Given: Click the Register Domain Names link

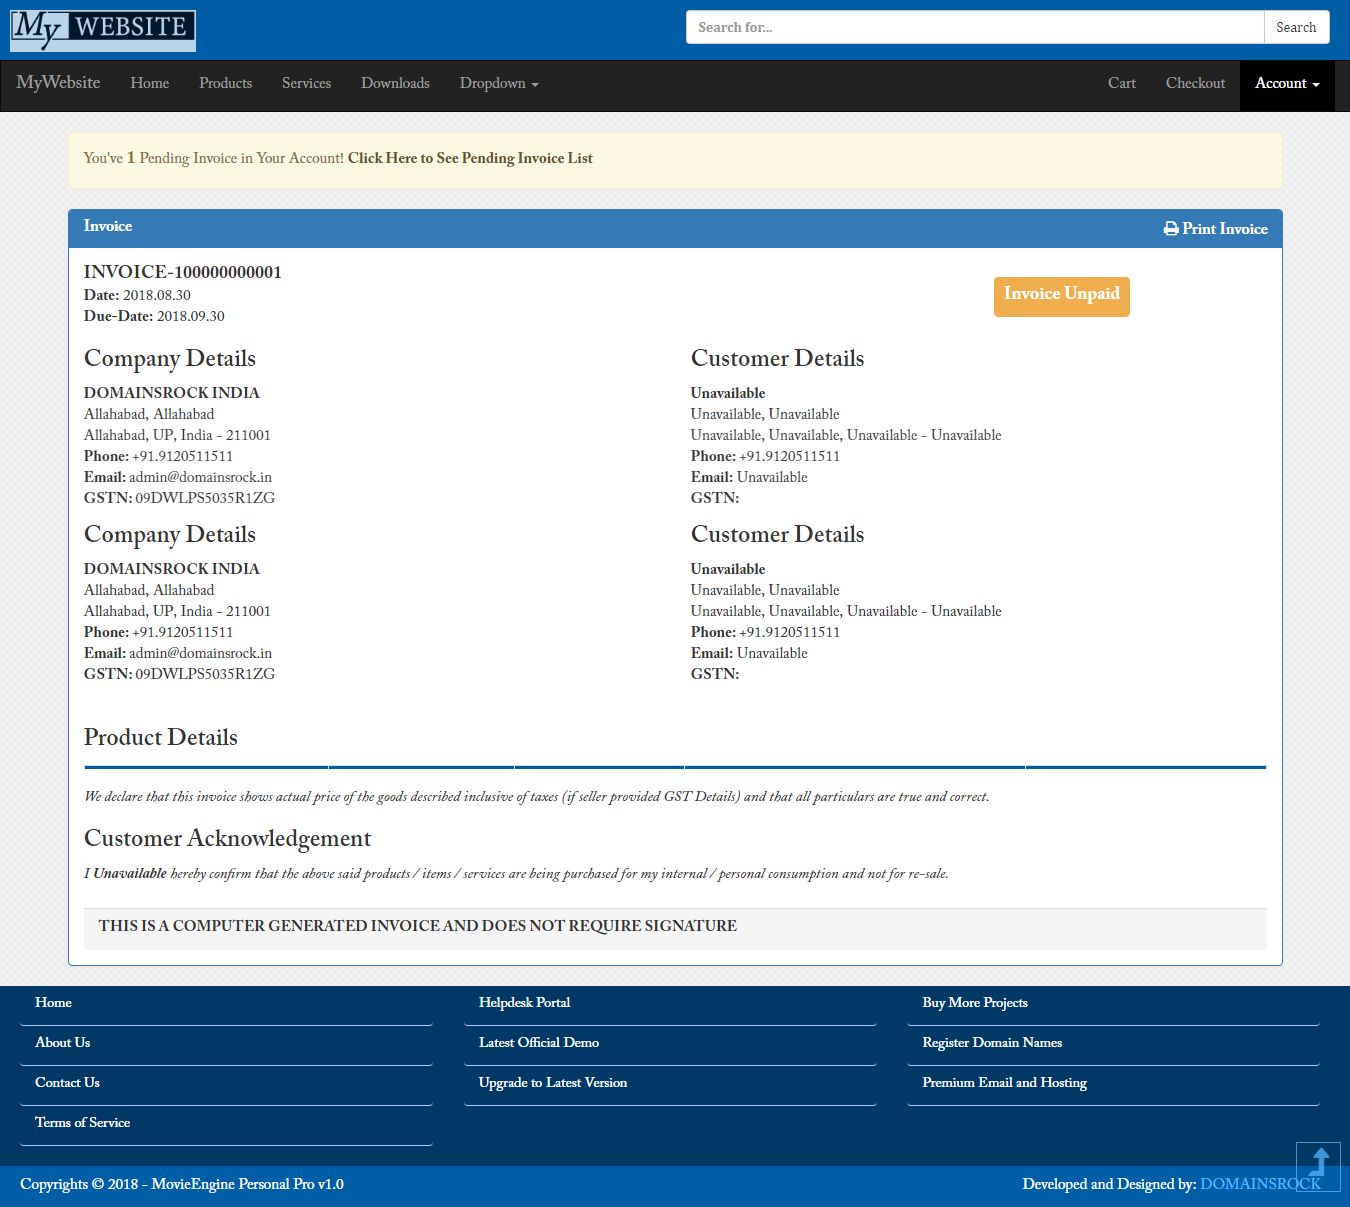Looking at the screenshot, I should pos(992,1042).
